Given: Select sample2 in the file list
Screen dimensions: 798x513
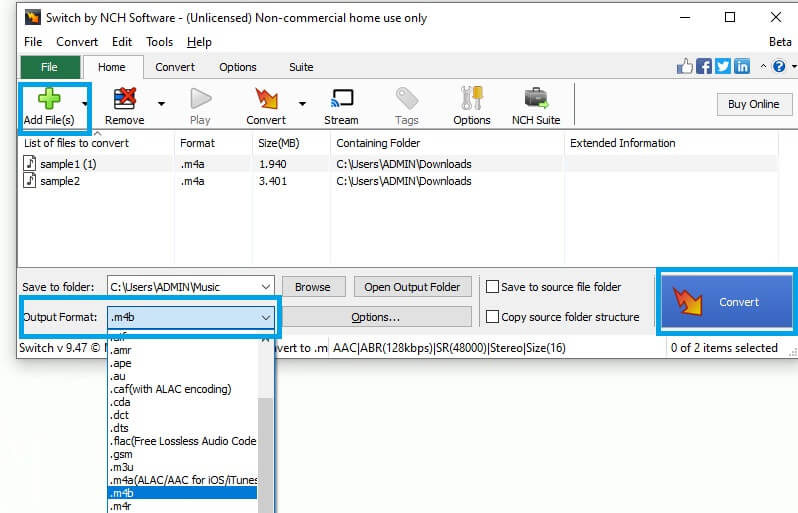Looking at the screenshot, I should [59, 181].
